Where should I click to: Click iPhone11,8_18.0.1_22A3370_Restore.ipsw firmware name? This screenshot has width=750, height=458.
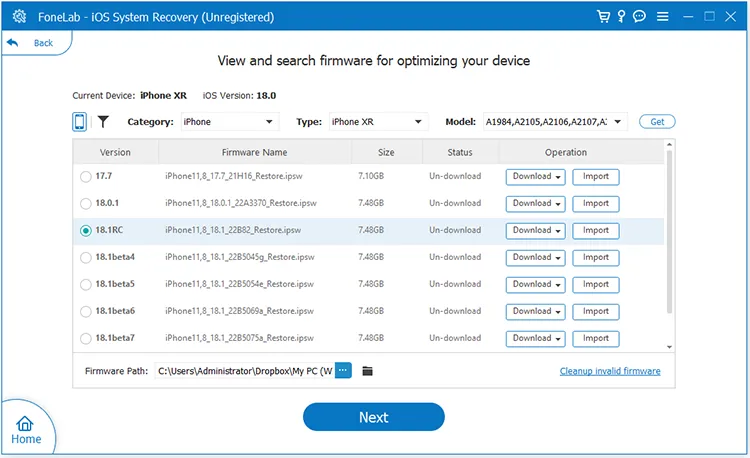pos(241,204)
